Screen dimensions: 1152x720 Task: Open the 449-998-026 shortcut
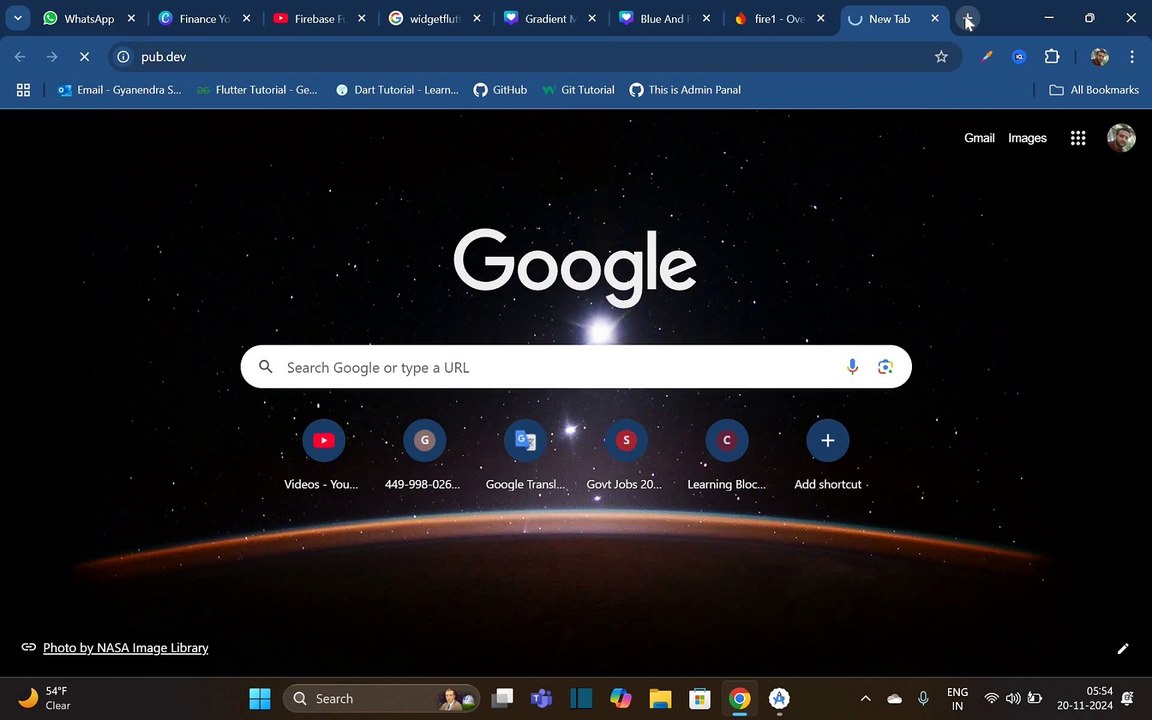point(424,454)
